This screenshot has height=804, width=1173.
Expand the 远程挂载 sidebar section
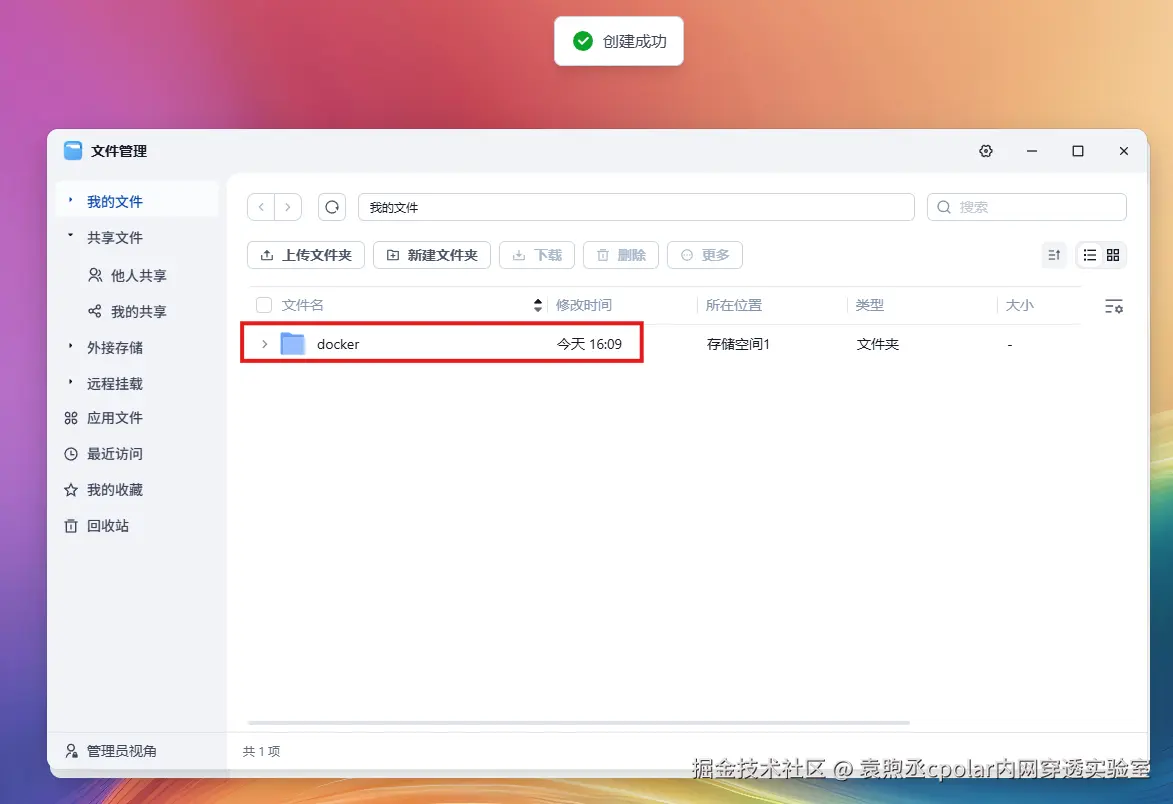point(70,382)
